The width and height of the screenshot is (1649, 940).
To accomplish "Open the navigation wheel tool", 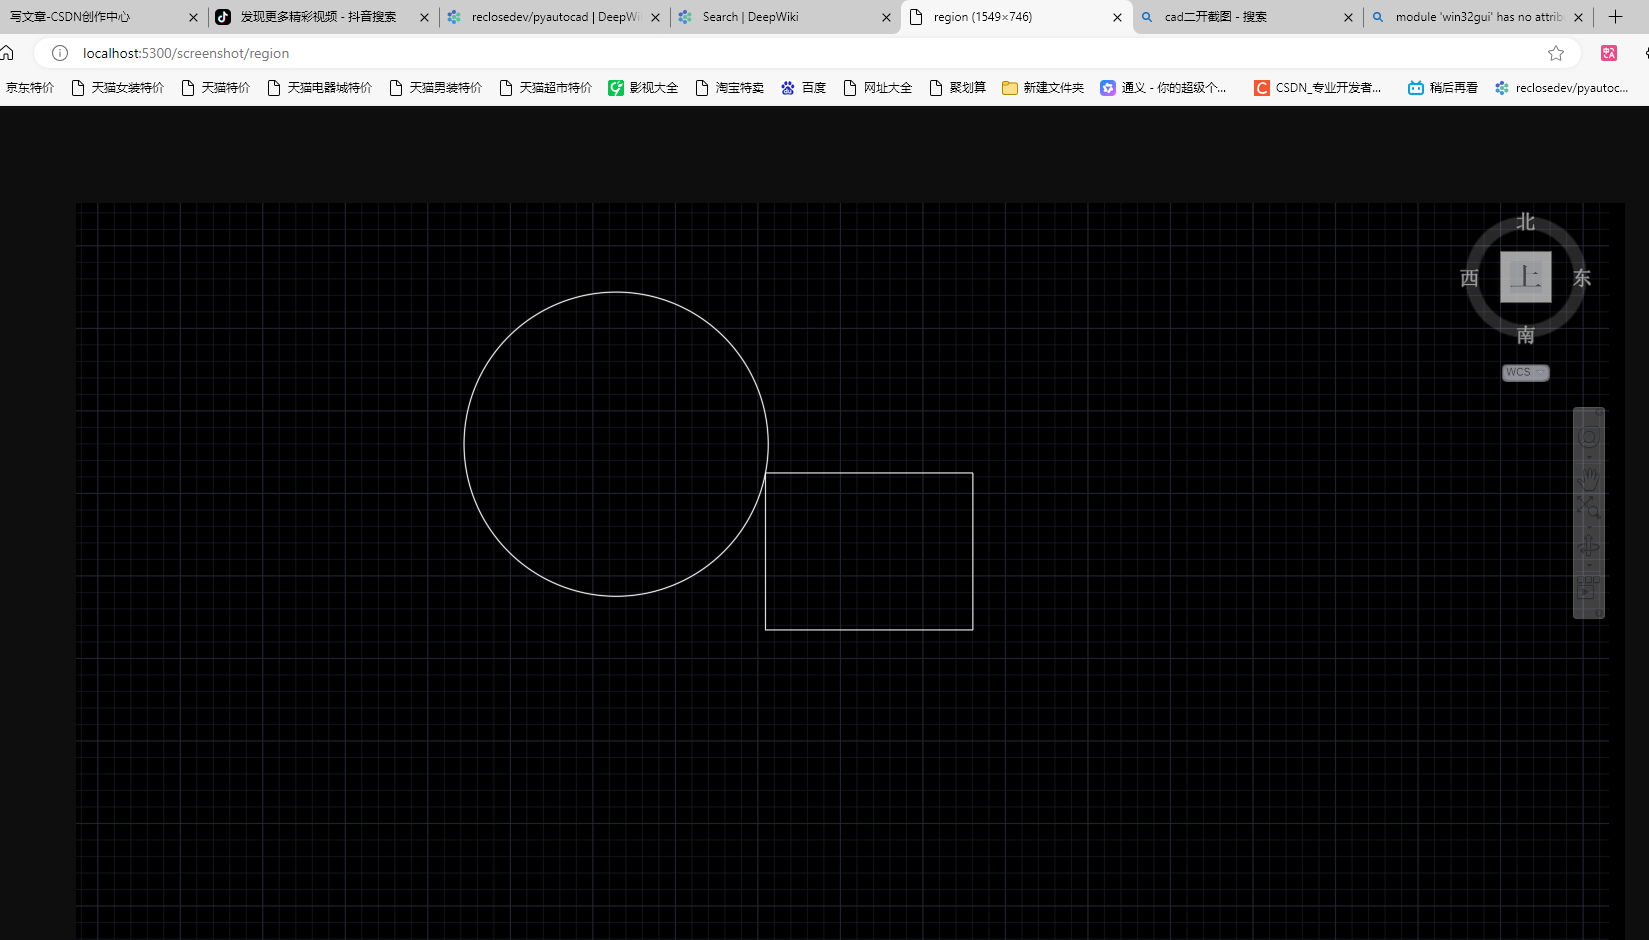I will coord(1589,435).
